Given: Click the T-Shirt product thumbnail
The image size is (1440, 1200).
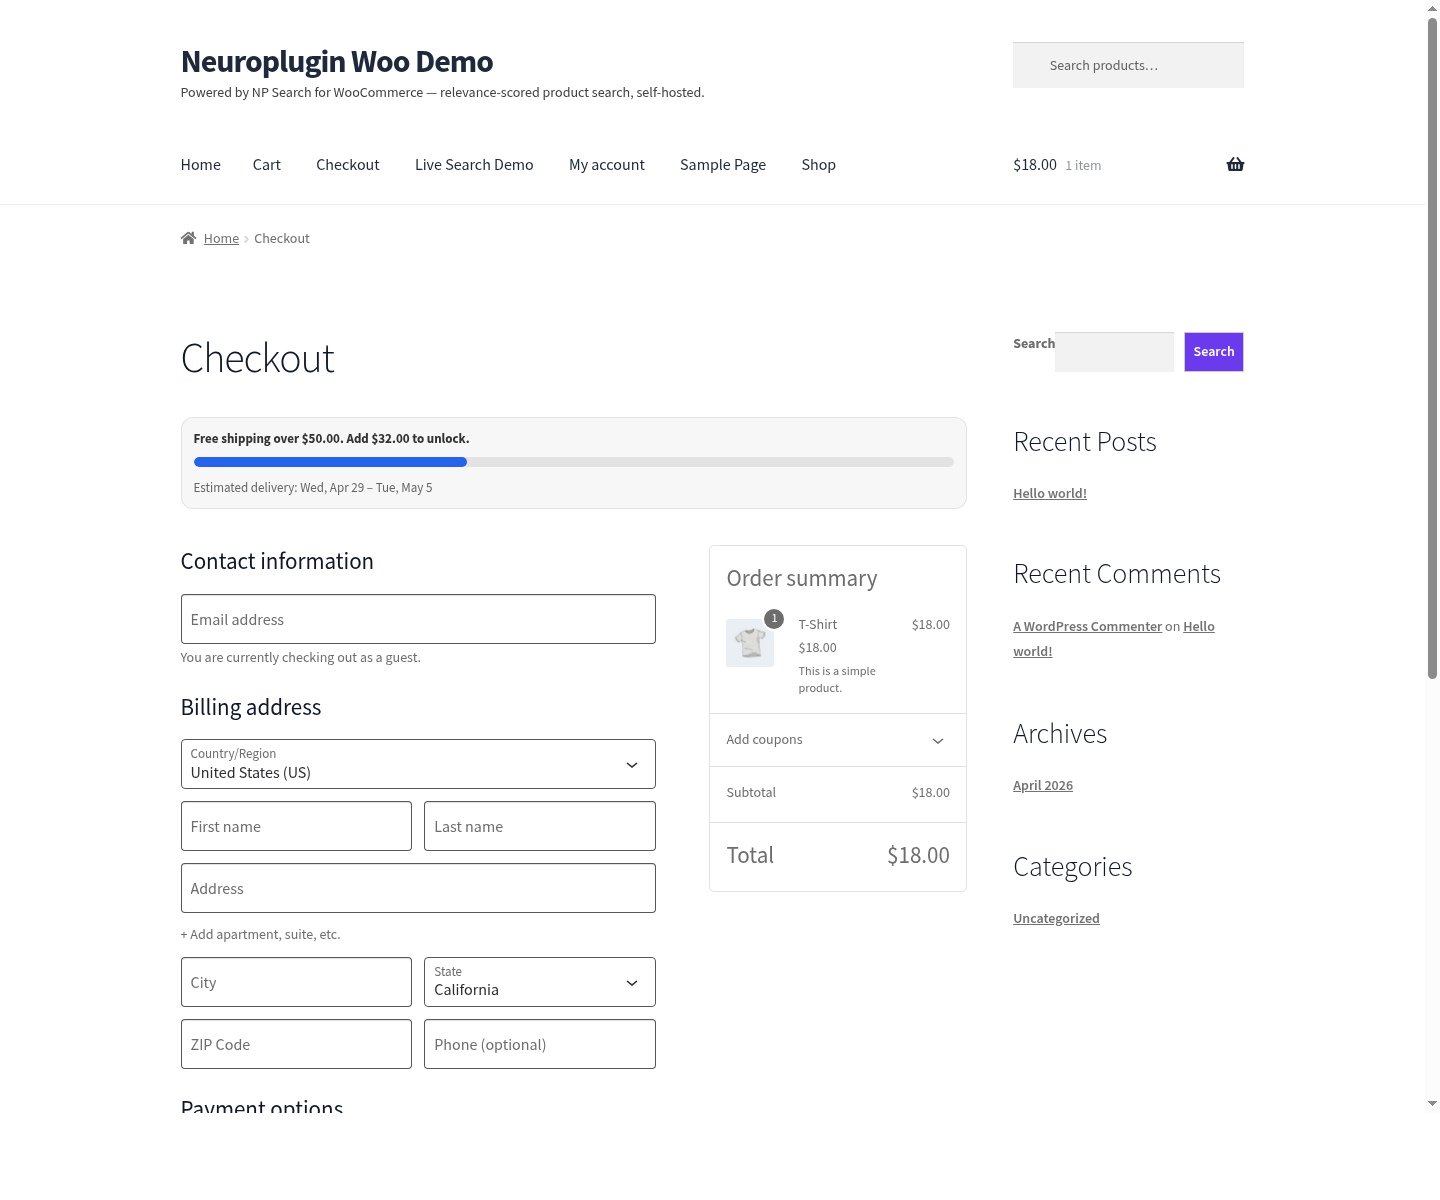Looking at the screenshot, I should tap(750, 642).
